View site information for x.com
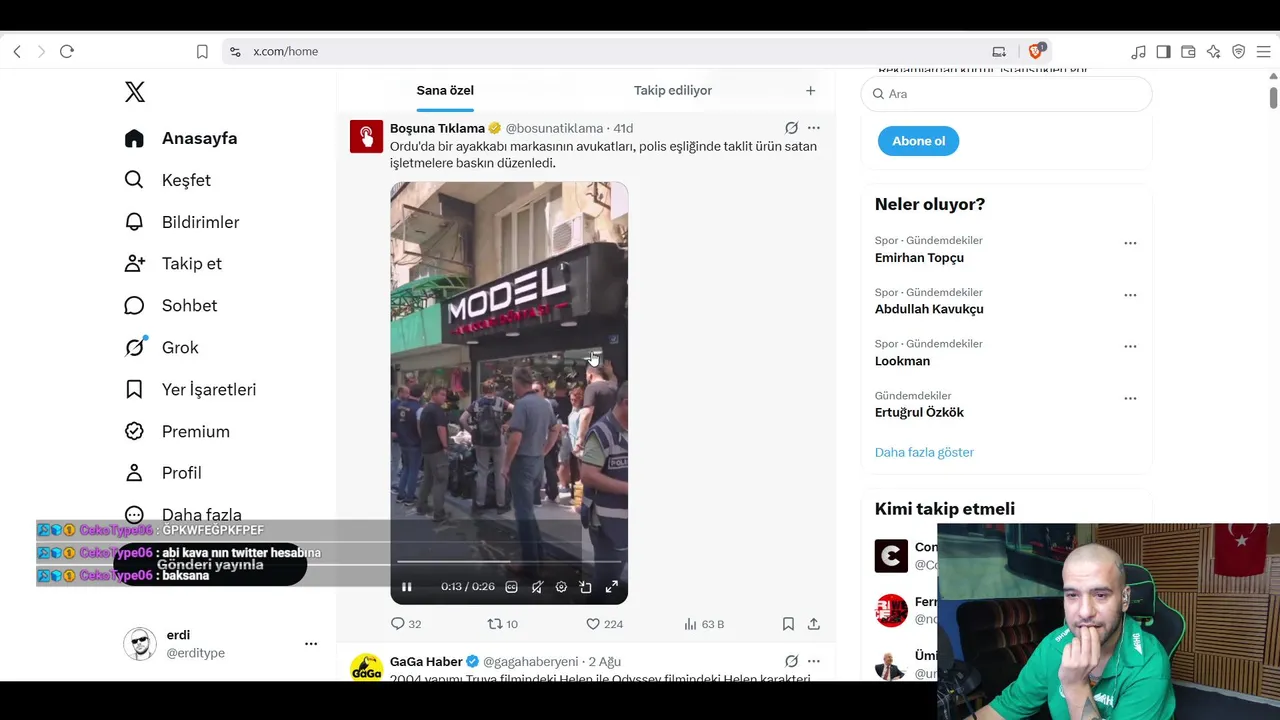 (x=235, y=52)
